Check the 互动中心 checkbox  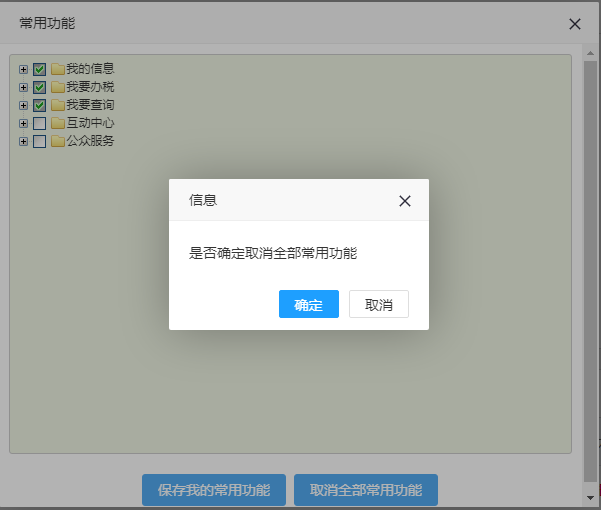point(39,123)
